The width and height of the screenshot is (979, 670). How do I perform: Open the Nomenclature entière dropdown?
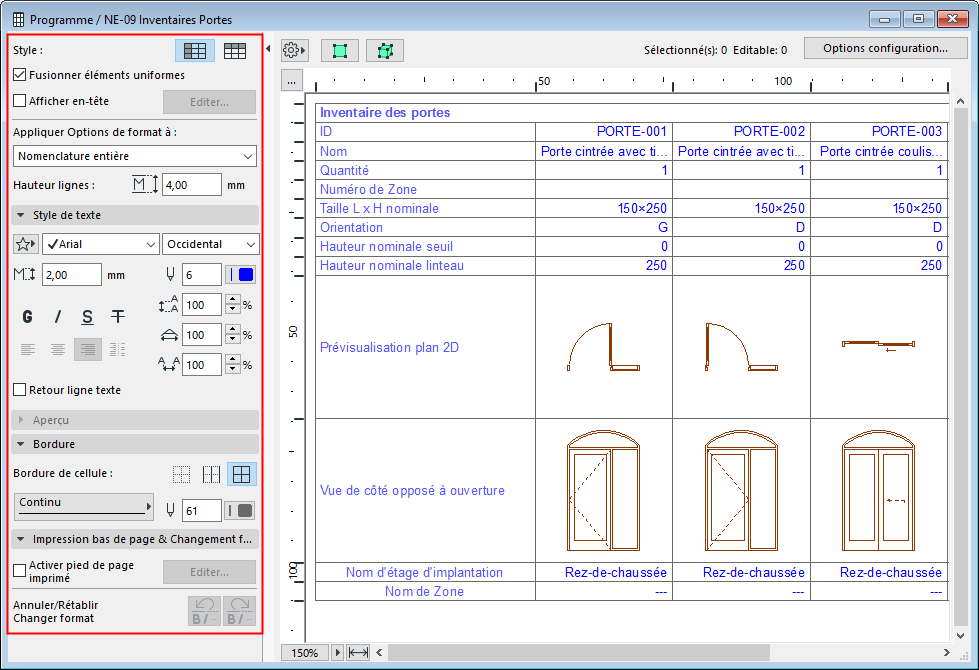pos(136,156)
